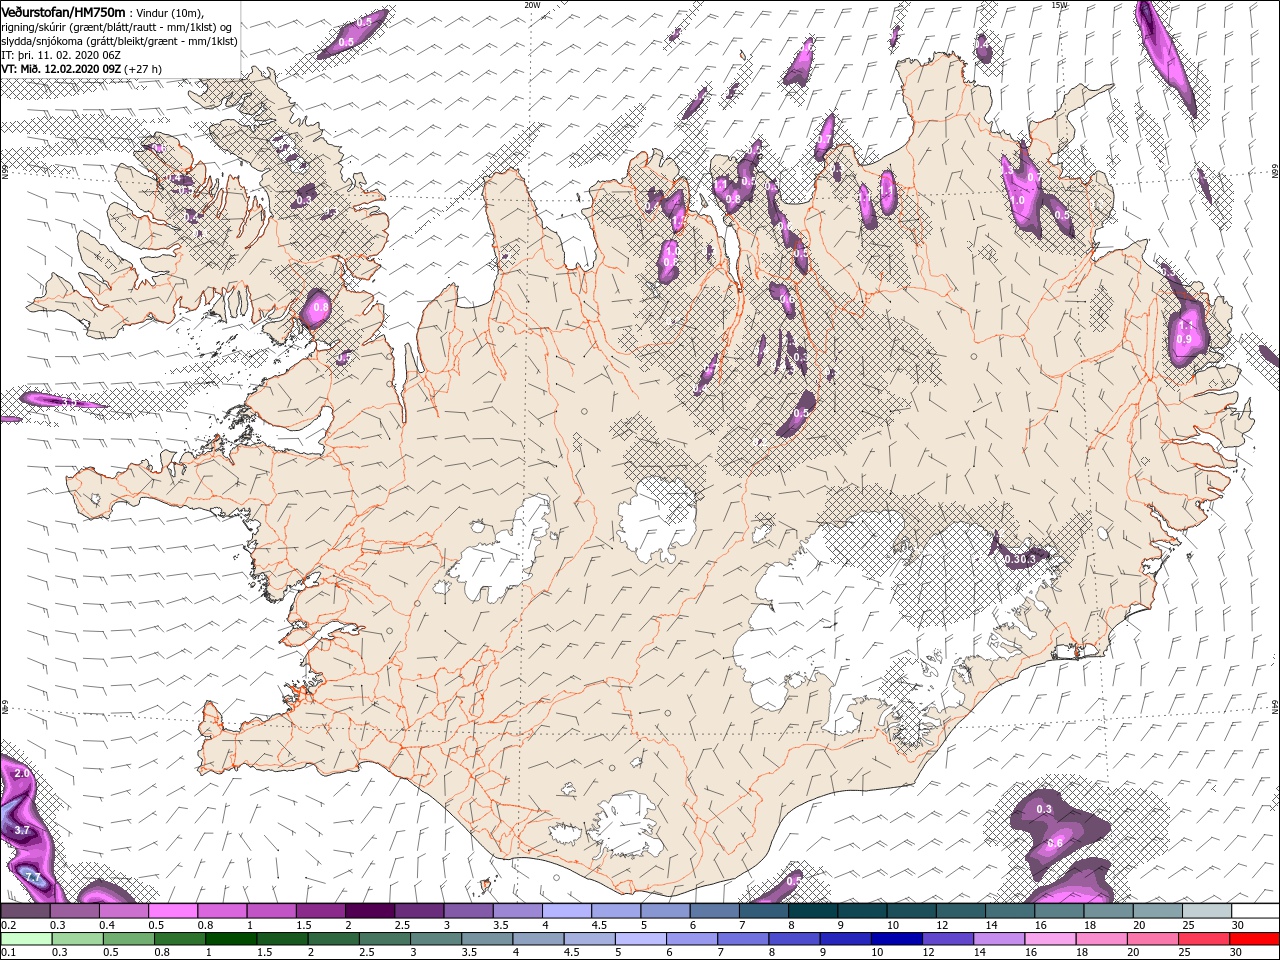This screenshot has width=1280, height=960.
Task: Click the deep blue rain swatch at 10
Action: click(896, 939)
